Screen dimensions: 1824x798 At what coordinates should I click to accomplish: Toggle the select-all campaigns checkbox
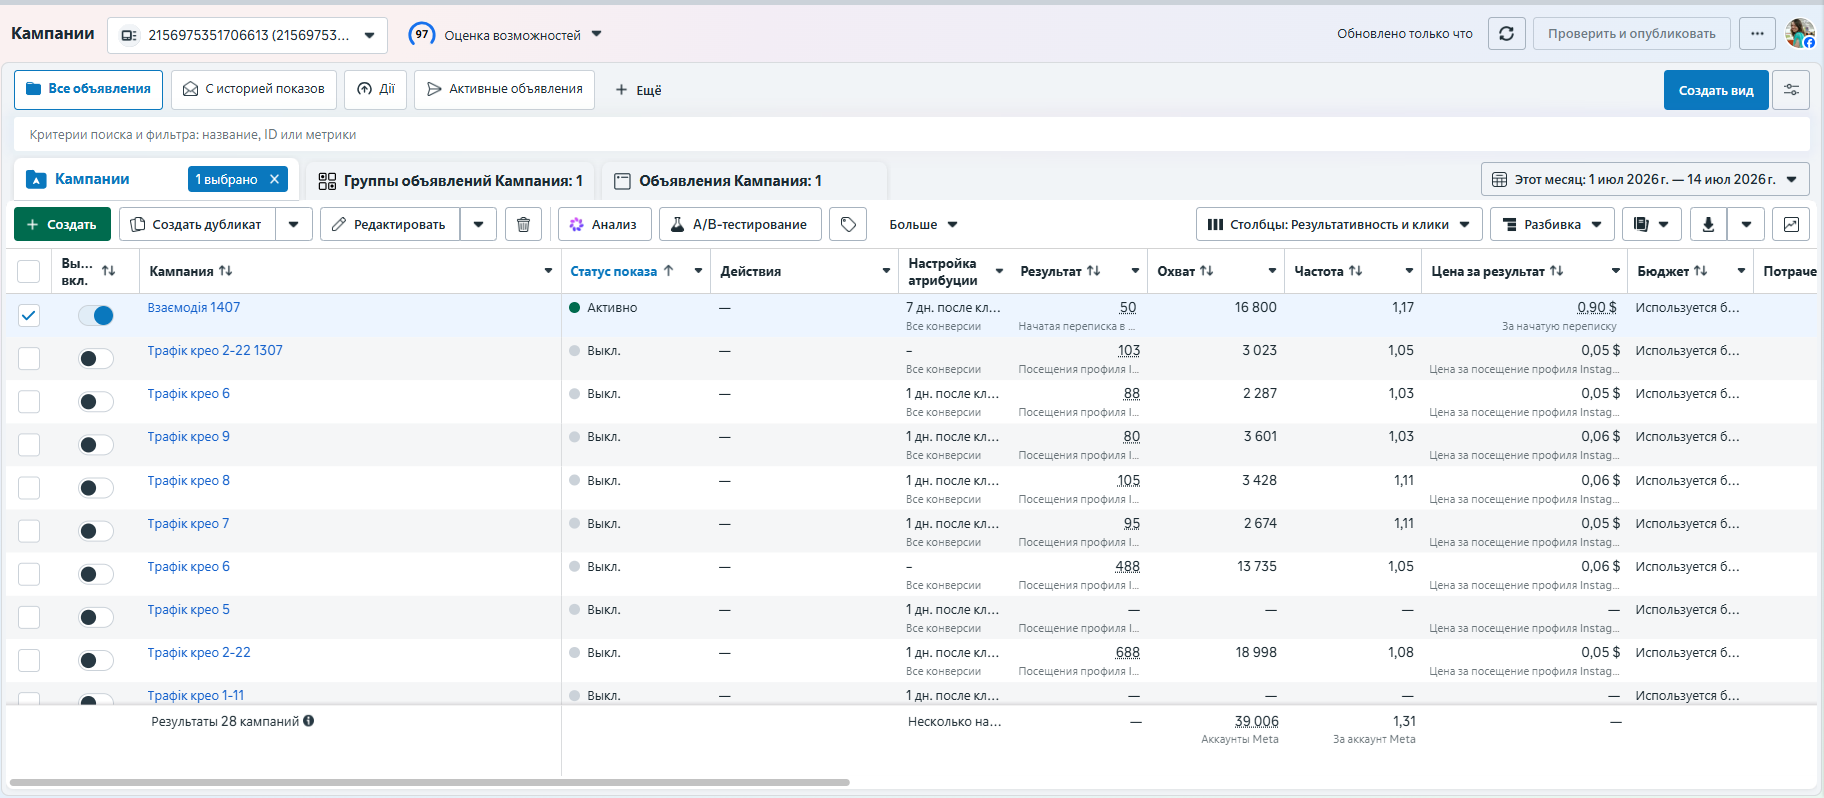coord(29,271)
